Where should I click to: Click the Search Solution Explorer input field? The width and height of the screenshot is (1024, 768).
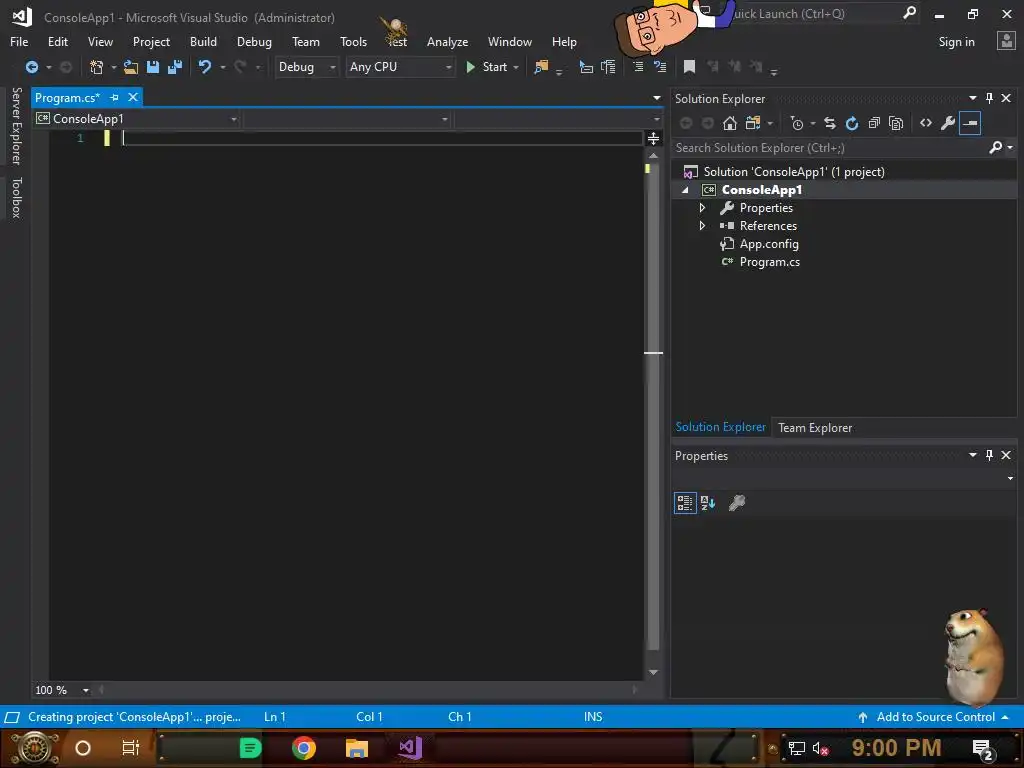[829, 148]
